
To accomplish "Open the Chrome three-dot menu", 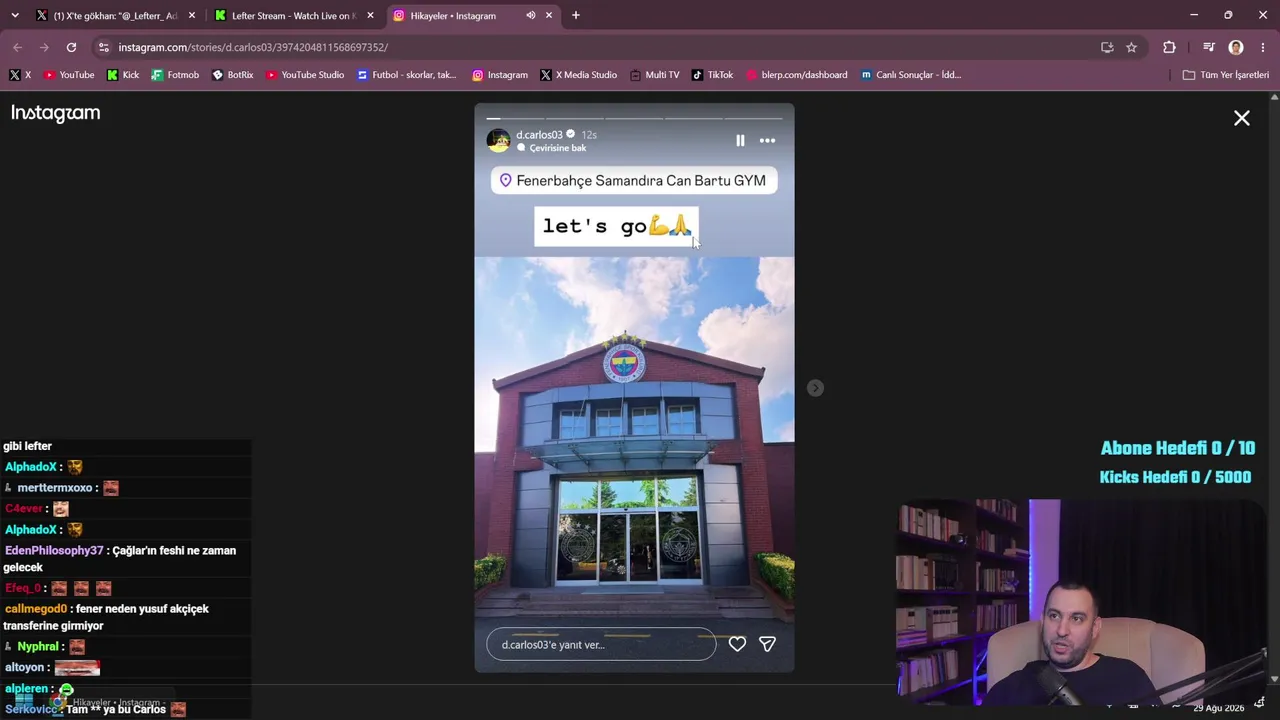I will coord(1264,47).
